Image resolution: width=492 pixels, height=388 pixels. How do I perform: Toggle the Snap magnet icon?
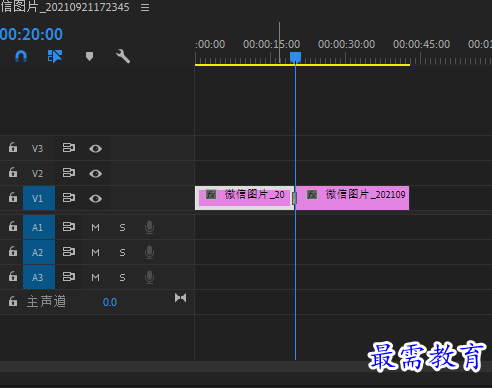pyautogui.click(x=21, y=56)
